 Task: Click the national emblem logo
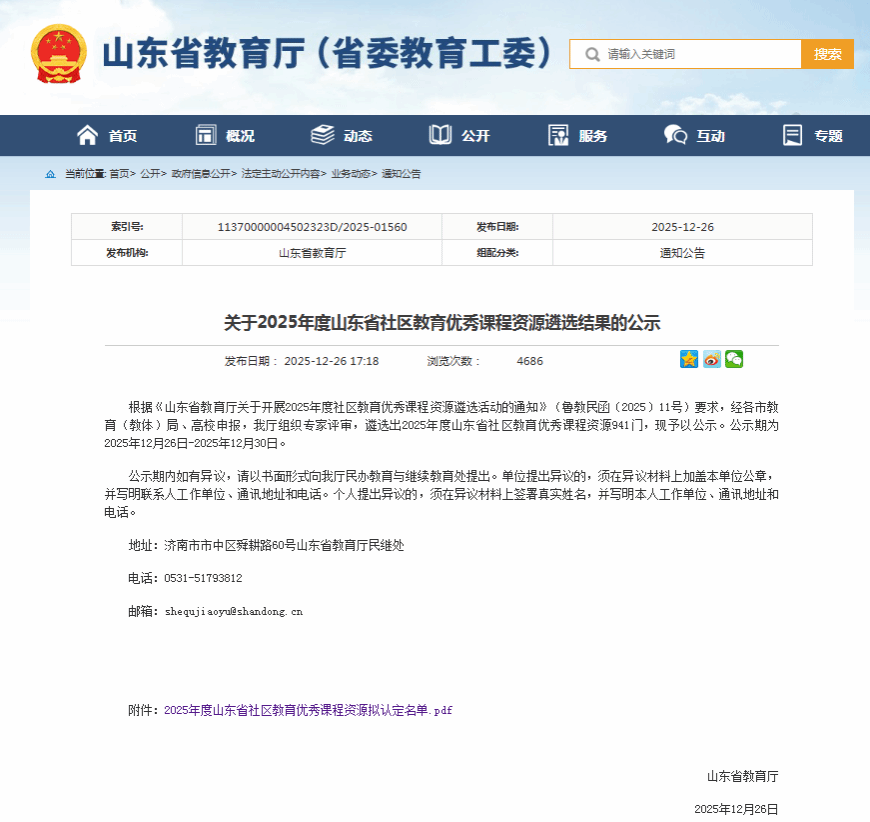(59, 54)
